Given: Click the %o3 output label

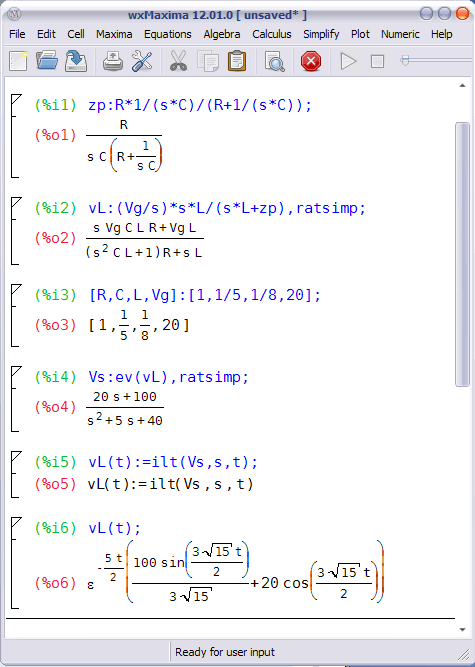Looking at the screenshot, I should [x=55, y=325].
